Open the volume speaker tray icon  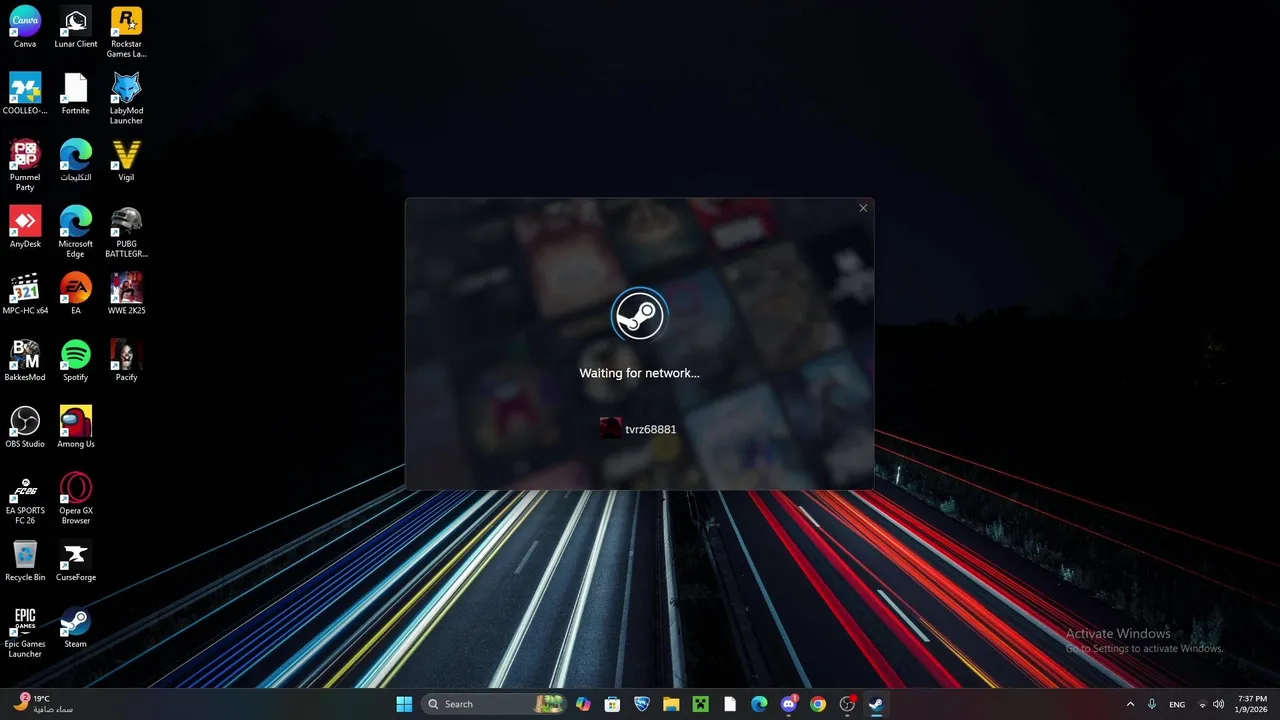pos(1218,704)
